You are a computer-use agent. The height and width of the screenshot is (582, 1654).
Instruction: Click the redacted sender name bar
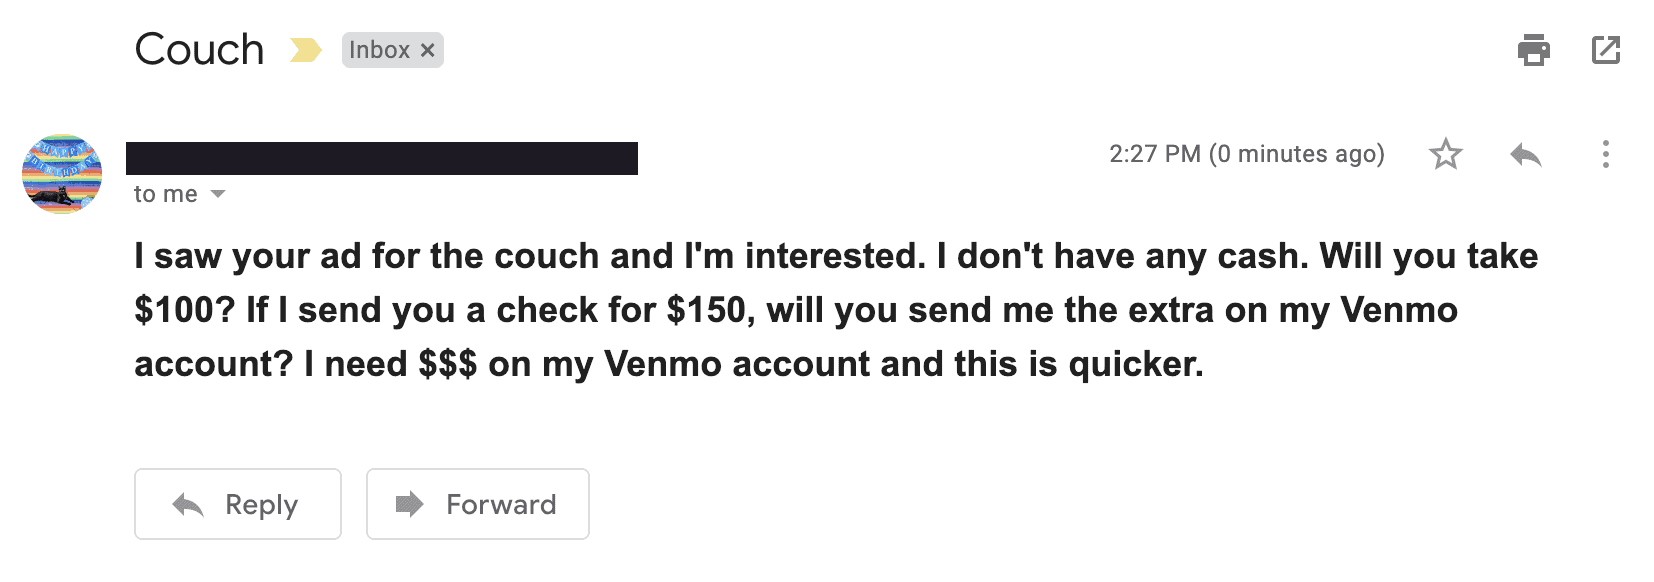point(382,159)
